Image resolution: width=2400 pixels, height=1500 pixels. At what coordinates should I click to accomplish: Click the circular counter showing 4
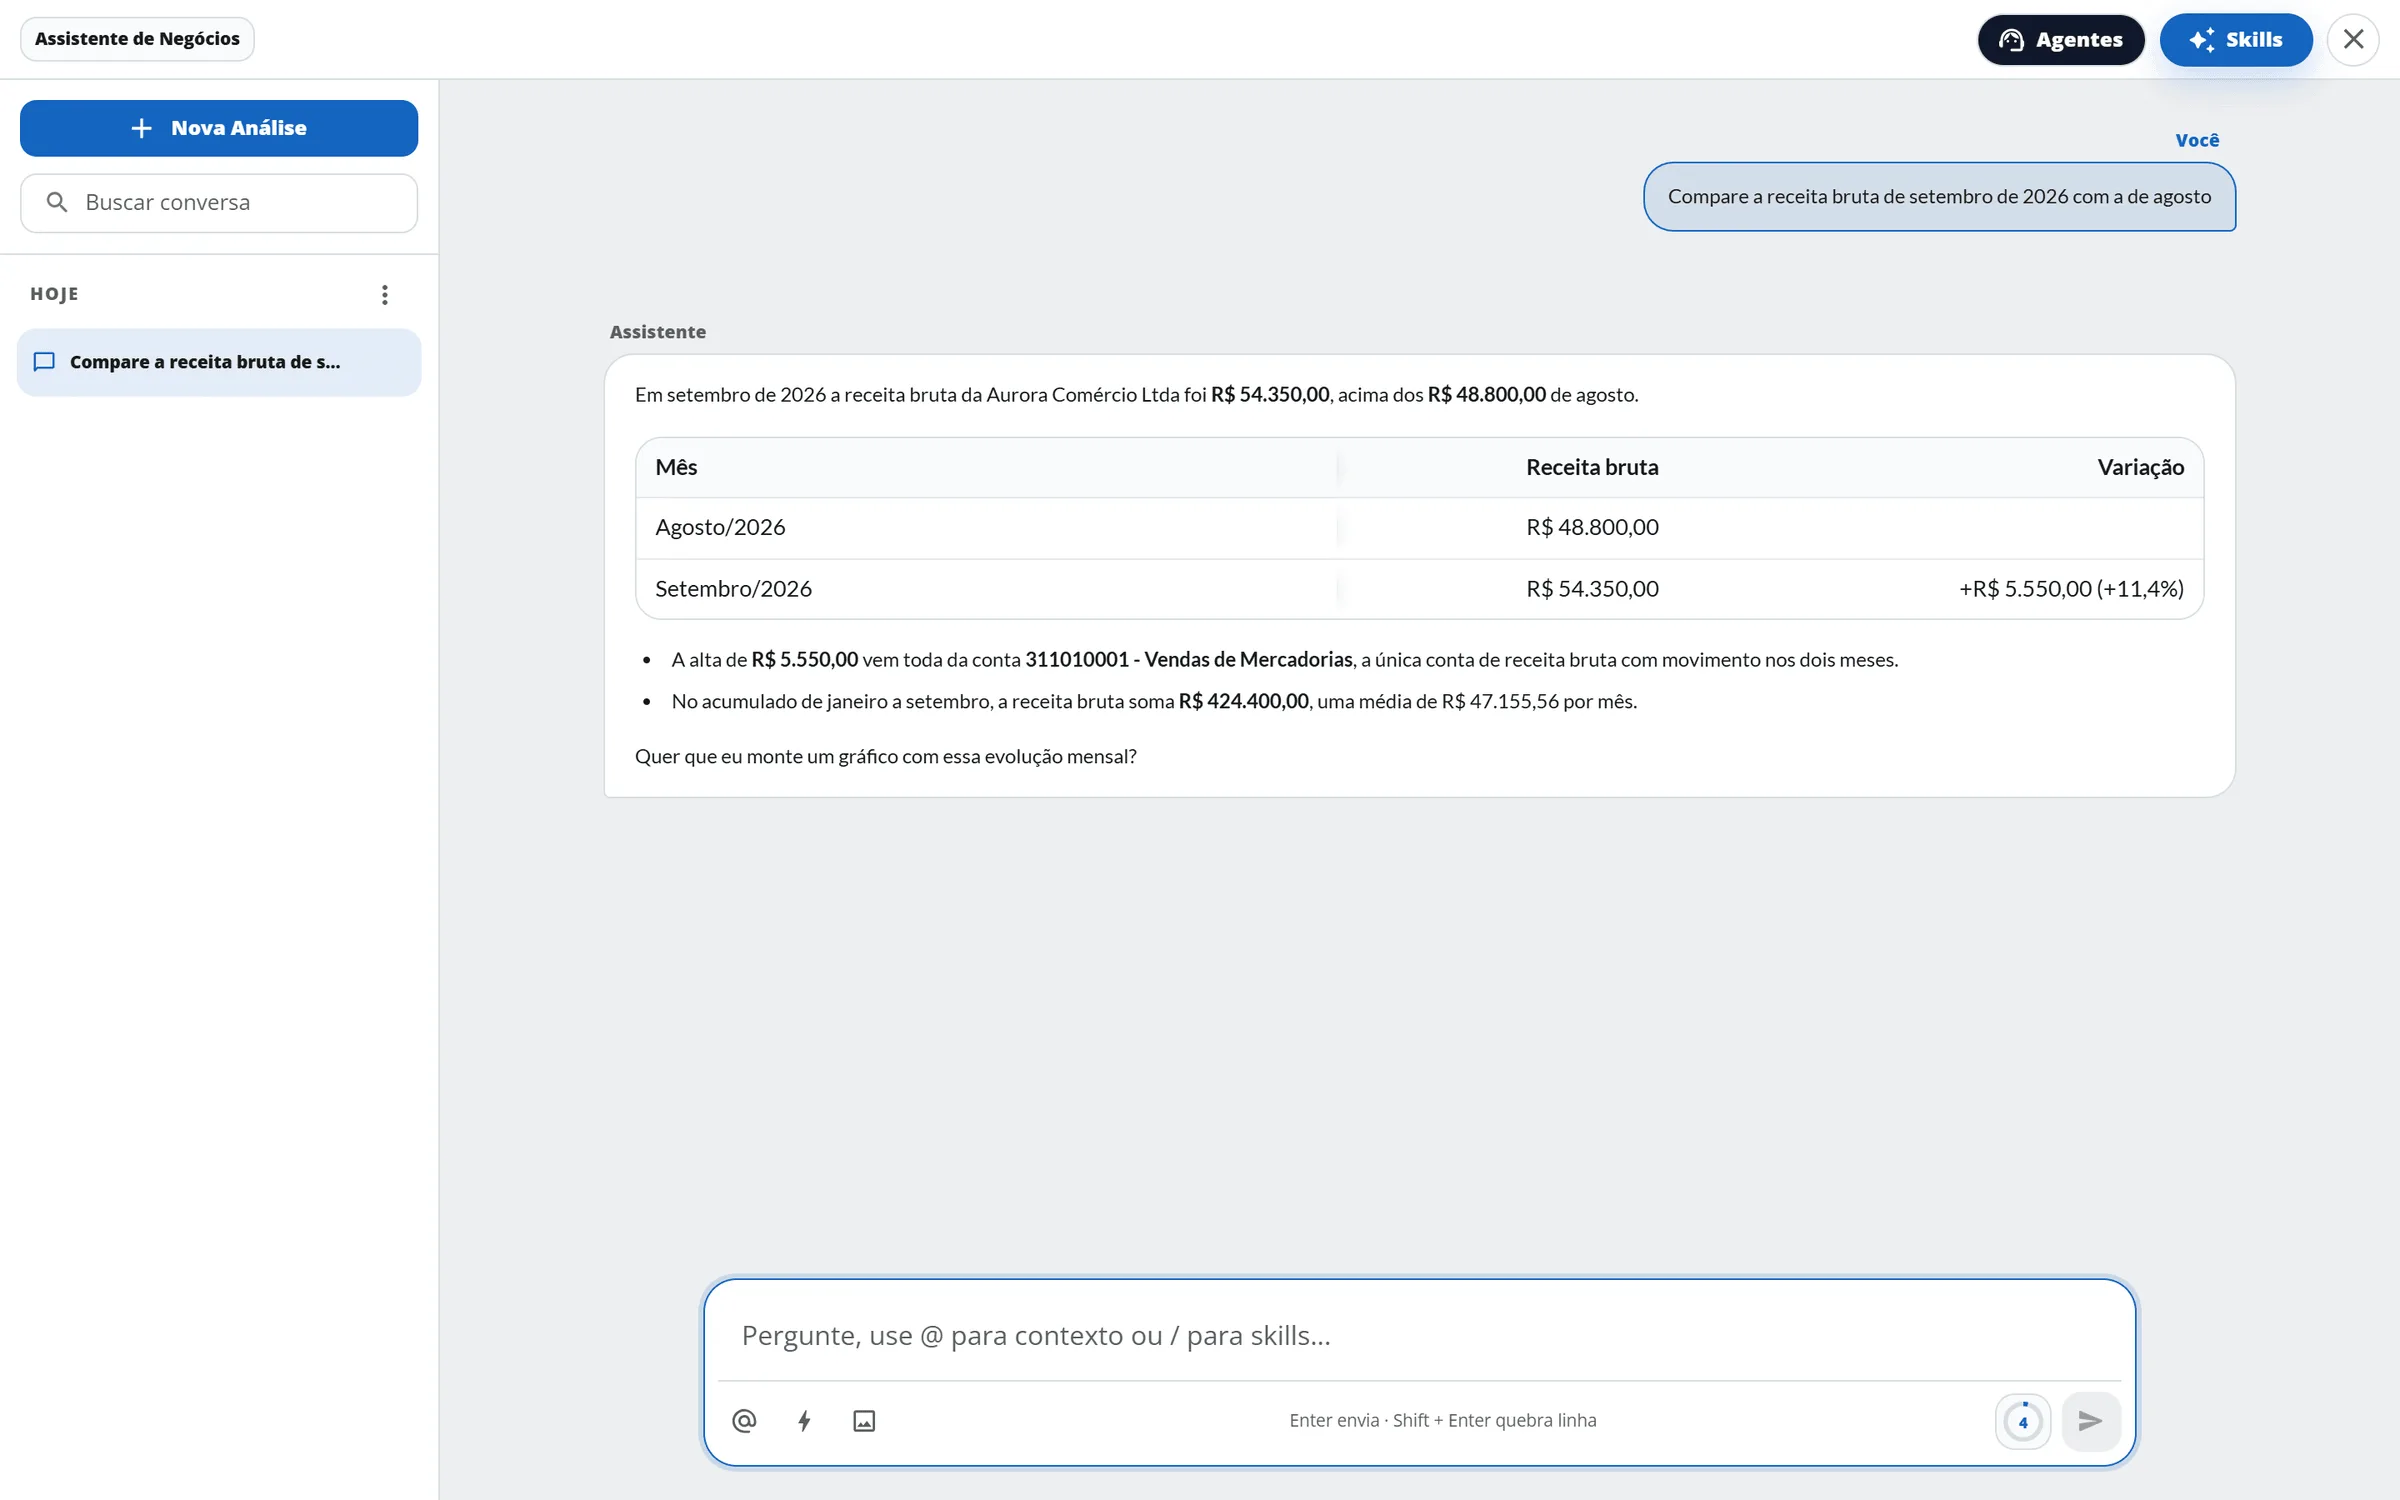2023,1421
